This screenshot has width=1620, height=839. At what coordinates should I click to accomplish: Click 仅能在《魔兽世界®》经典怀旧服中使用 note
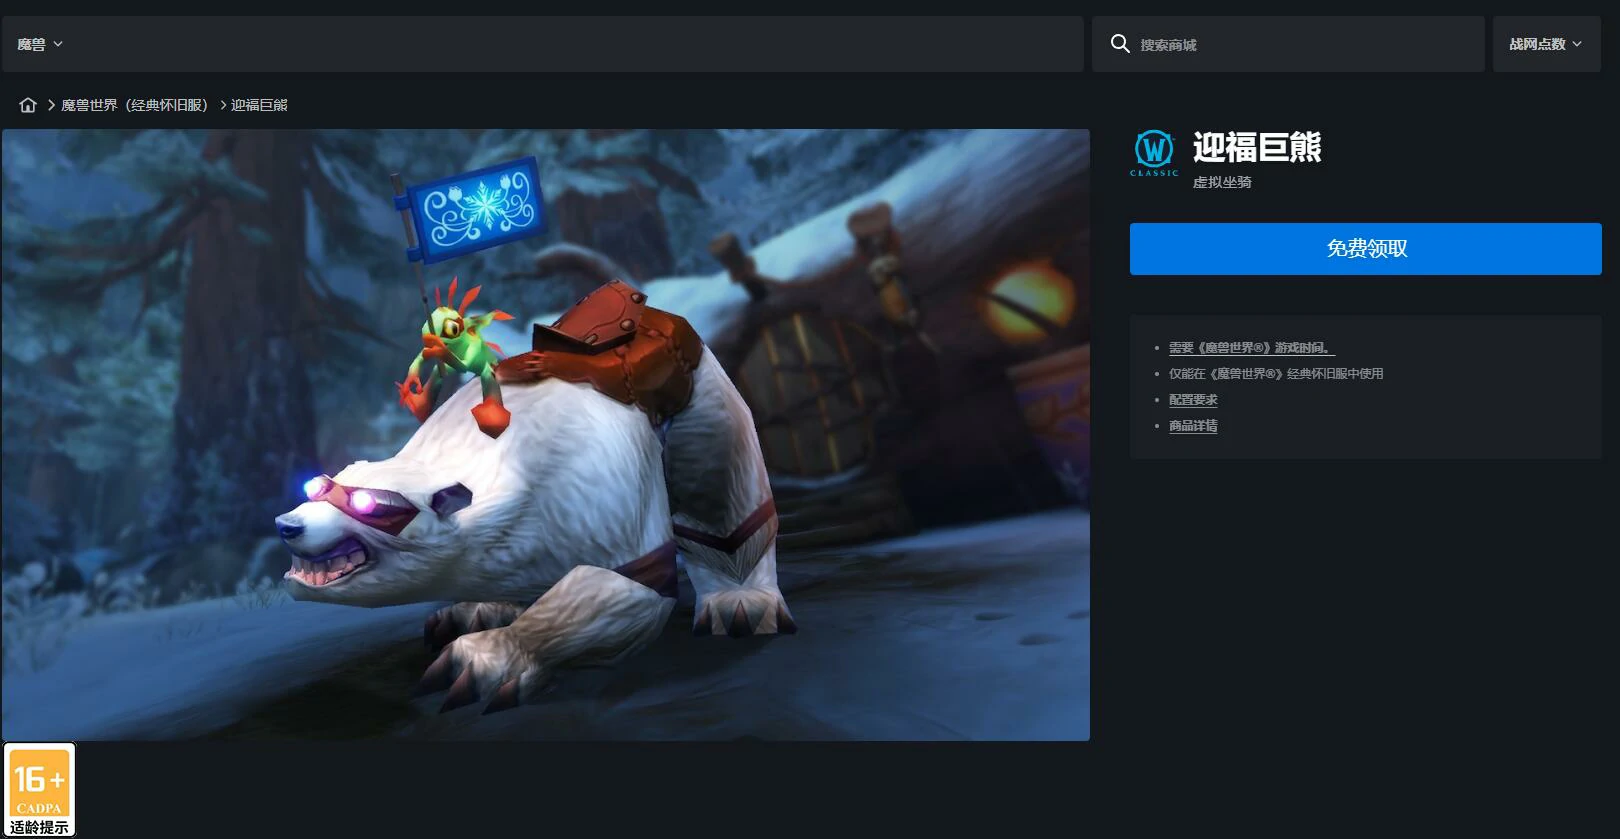pos(1276,374)
